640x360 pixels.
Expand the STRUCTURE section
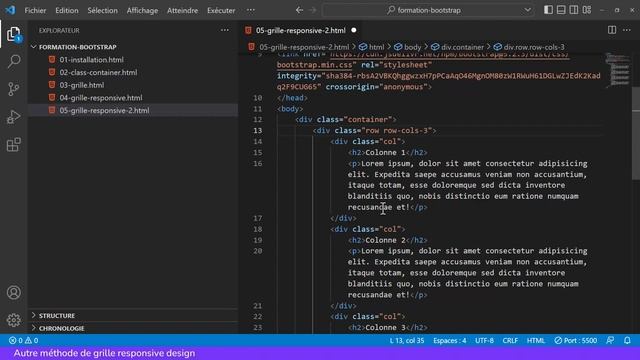tap(57, 316)
